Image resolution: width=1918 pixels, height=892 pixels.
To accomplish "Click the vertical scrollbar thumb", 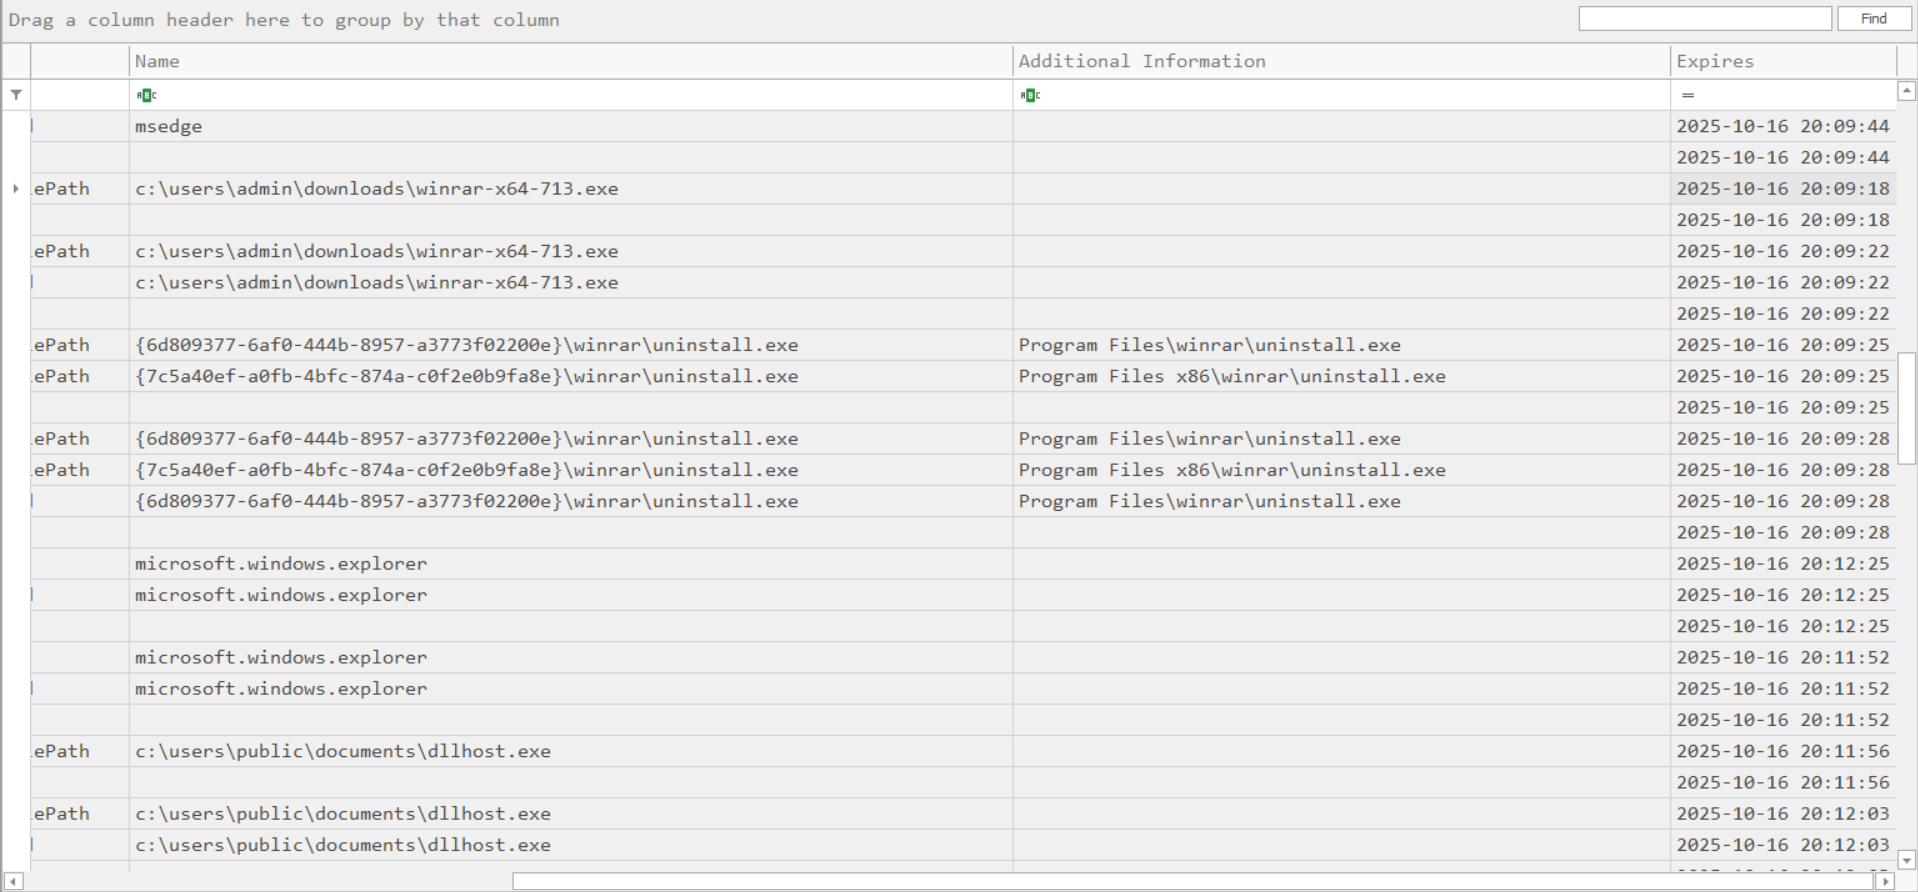I will click(1907, 407).
